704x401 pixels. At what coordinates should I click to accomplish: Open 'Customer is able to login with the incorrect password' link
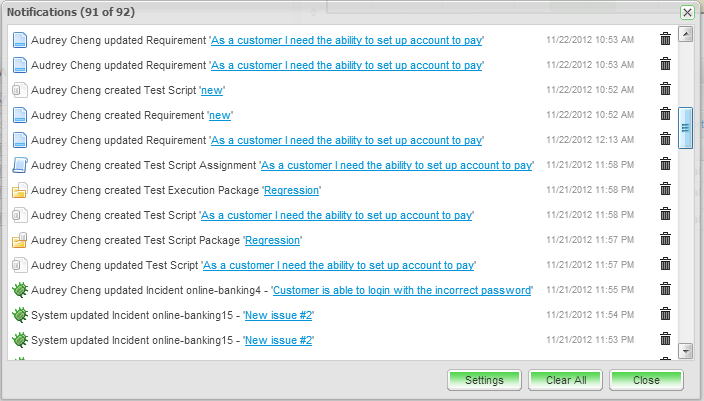(401, 290)
